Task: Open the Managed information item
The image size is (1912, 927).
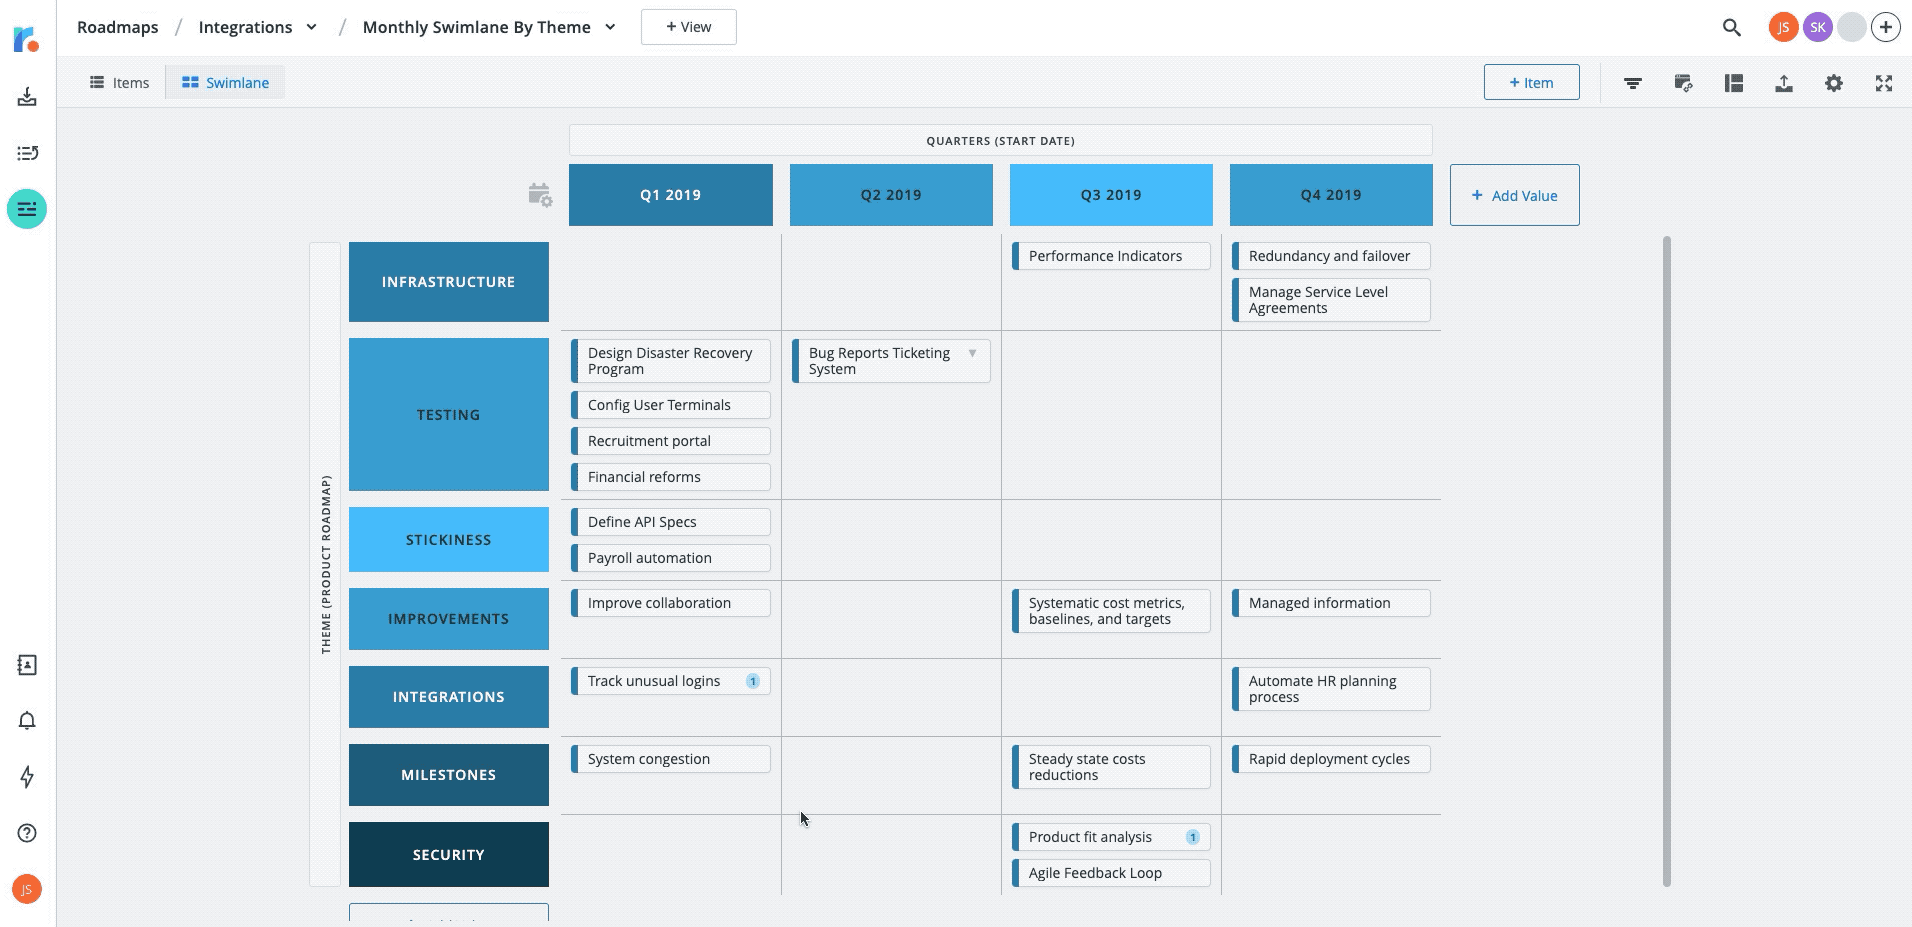Action: point(1331,603)
